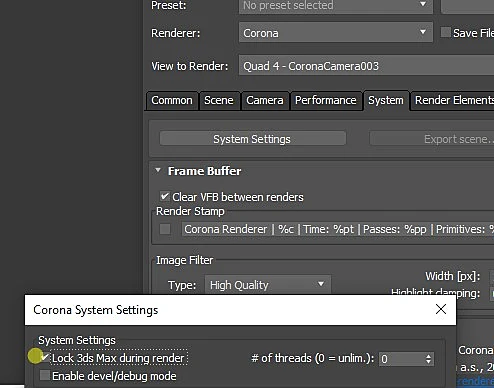Open the Camera tab
Screen dimensions: 494x388
point(265,100)
